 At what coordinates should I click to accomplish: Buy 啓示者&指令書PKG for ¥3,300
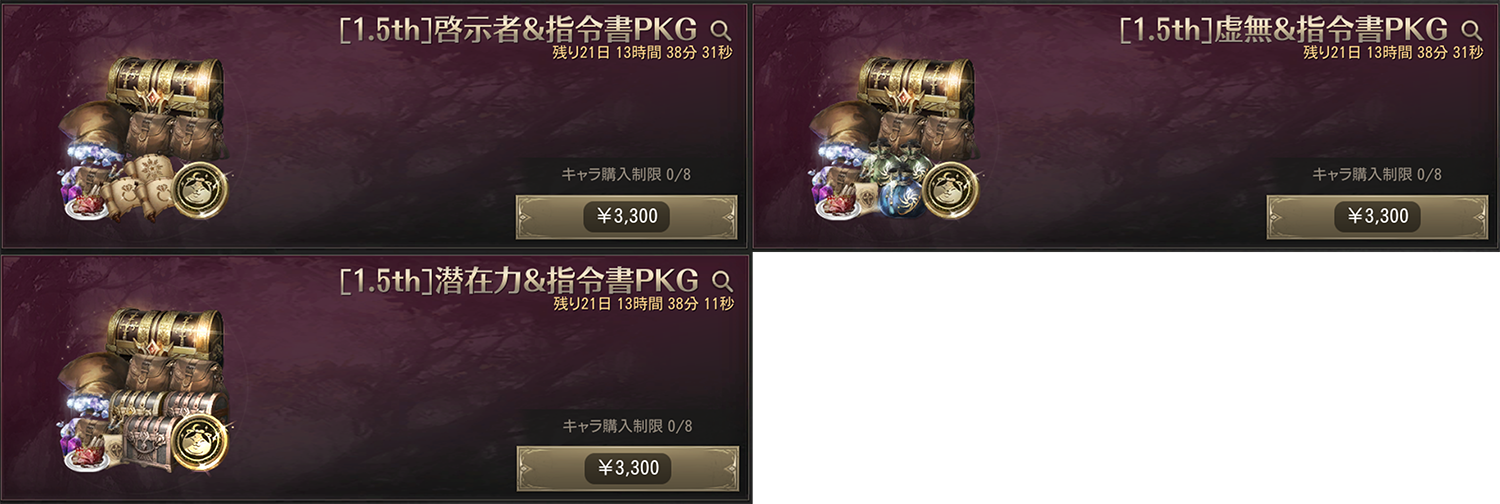point(627,217)
